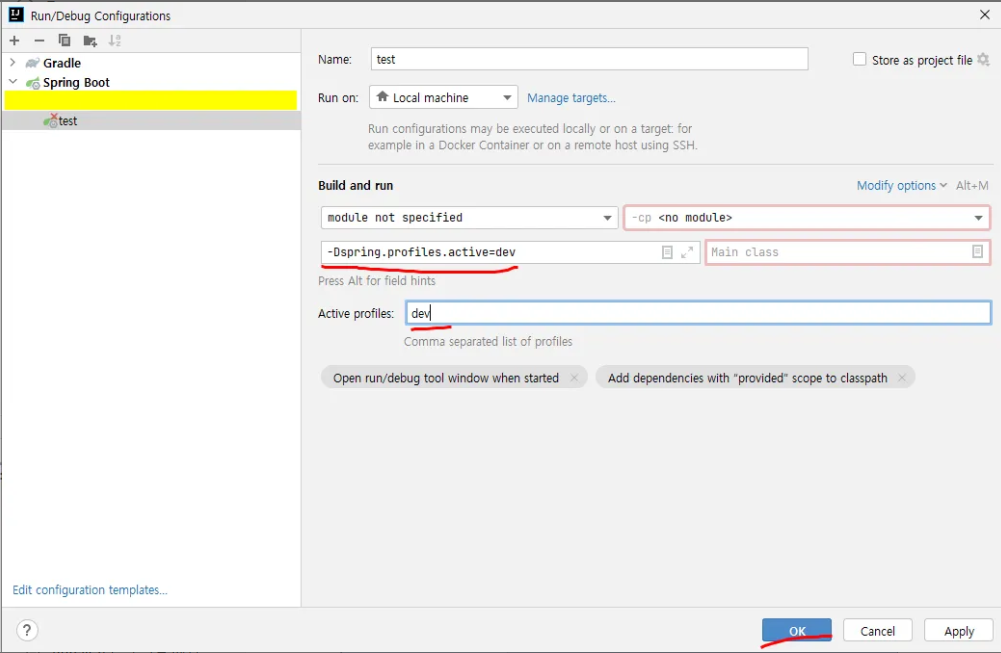Open the Run on Local machine dropdown
The image size is (1001, 653).
444,98
